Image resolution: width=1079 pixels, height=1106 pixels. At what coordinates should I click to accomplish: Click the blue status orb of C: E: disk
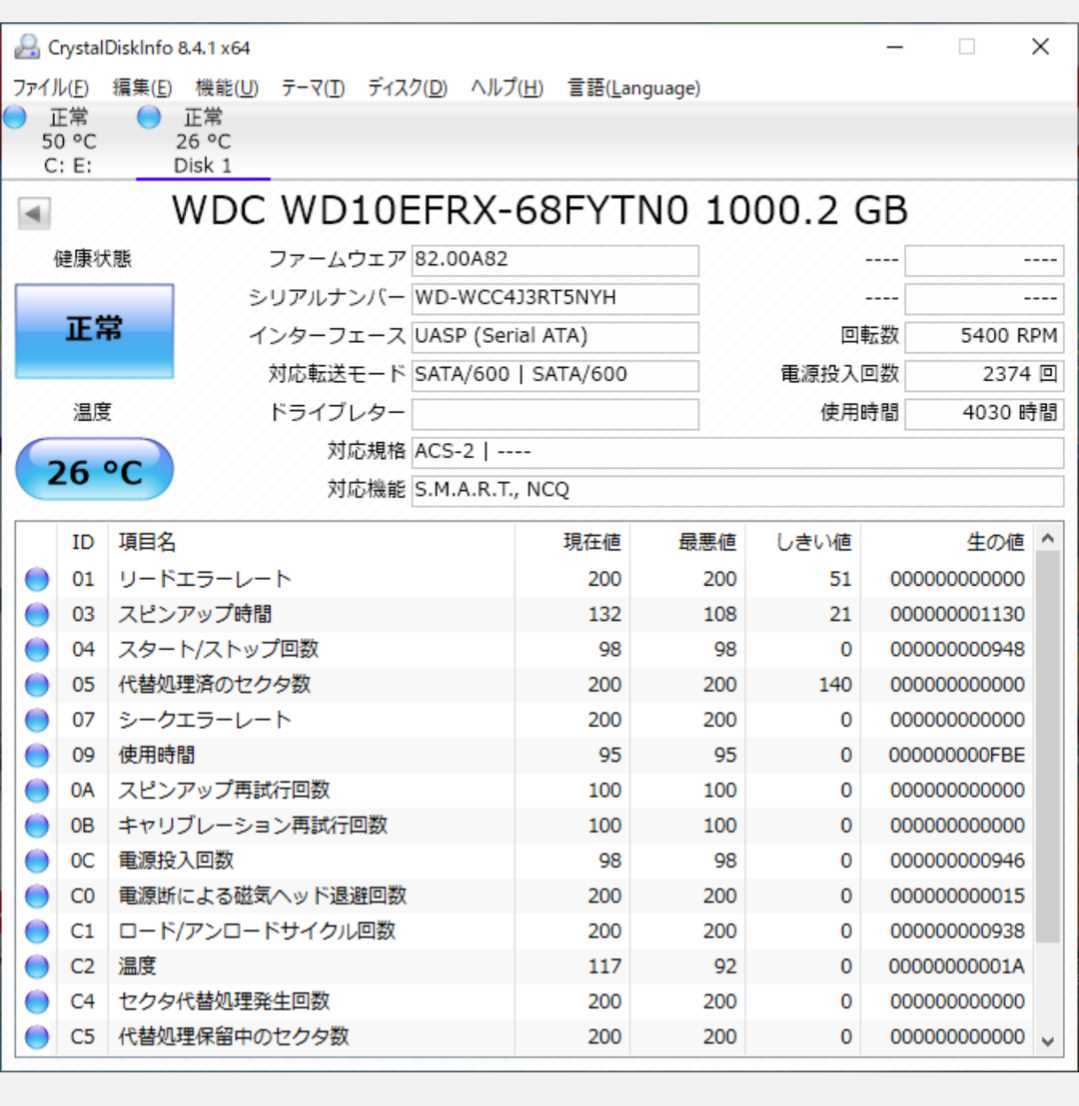pyautogui.click(x=16, y=117)
